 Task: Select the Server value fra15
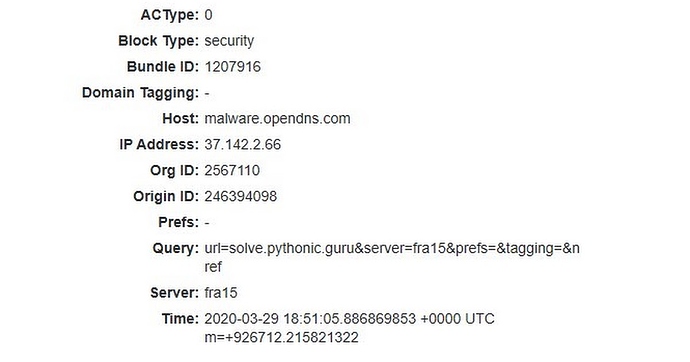click(220, 293)
